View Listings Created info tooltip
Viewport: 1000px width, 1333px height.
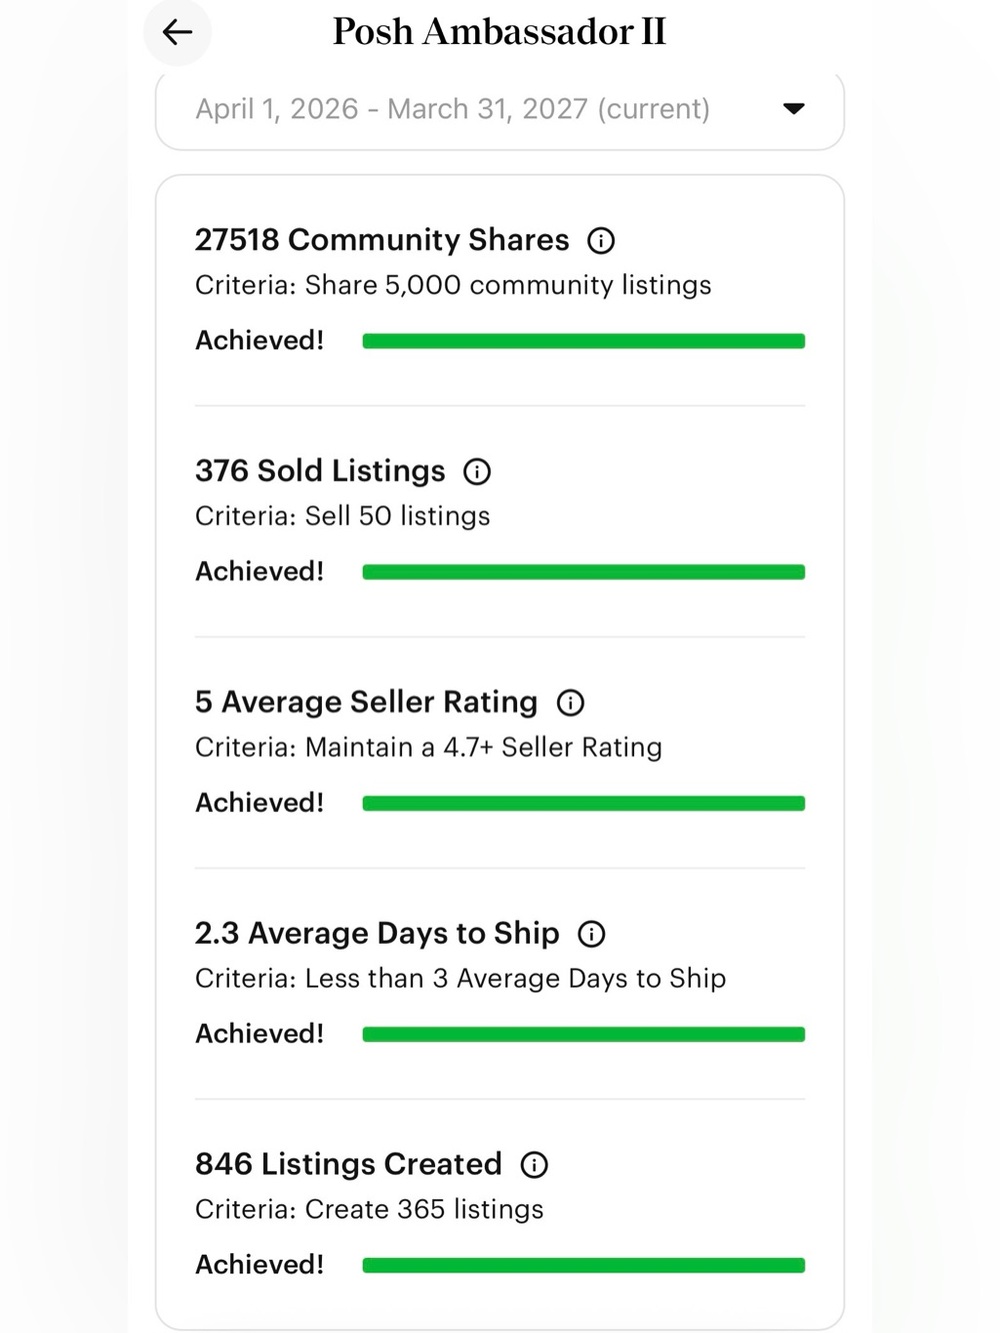point(534,1165)
